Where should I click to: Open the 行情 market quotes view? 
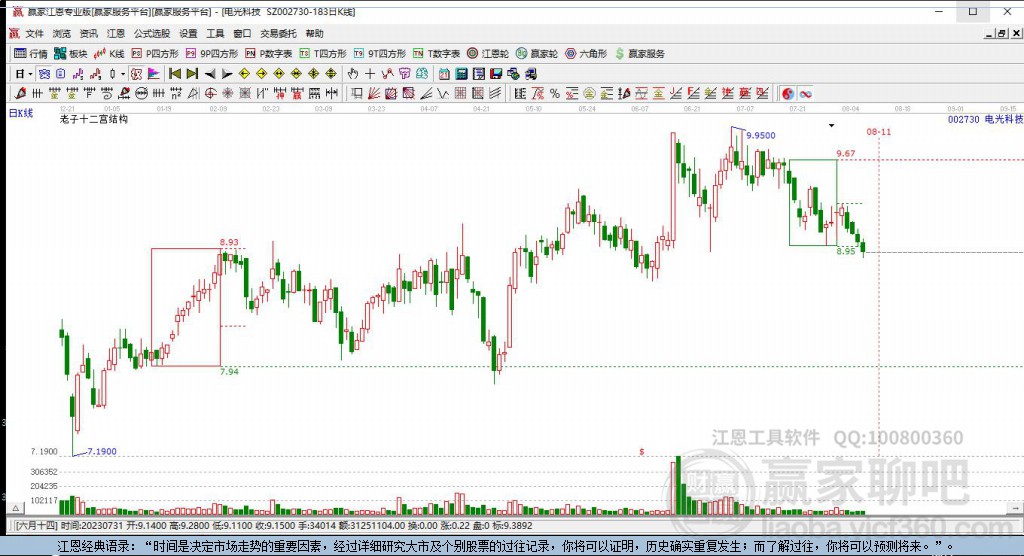(x=30, y=54)
